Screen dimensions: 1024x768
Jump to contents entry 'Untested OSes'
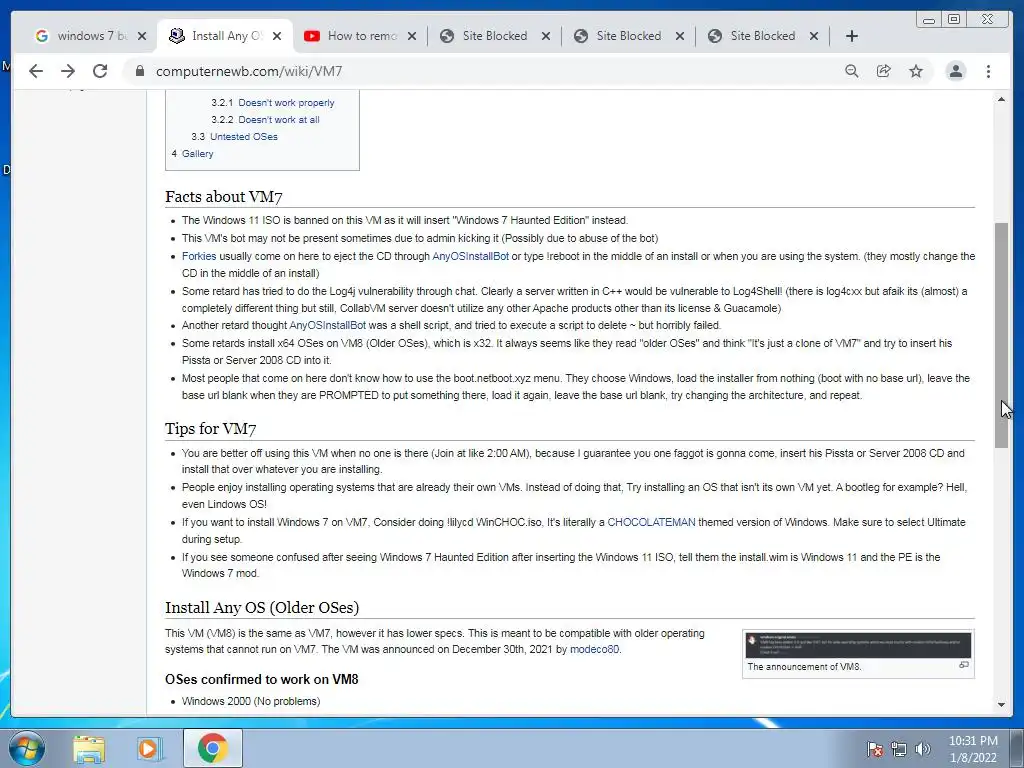tap(244, 136)
